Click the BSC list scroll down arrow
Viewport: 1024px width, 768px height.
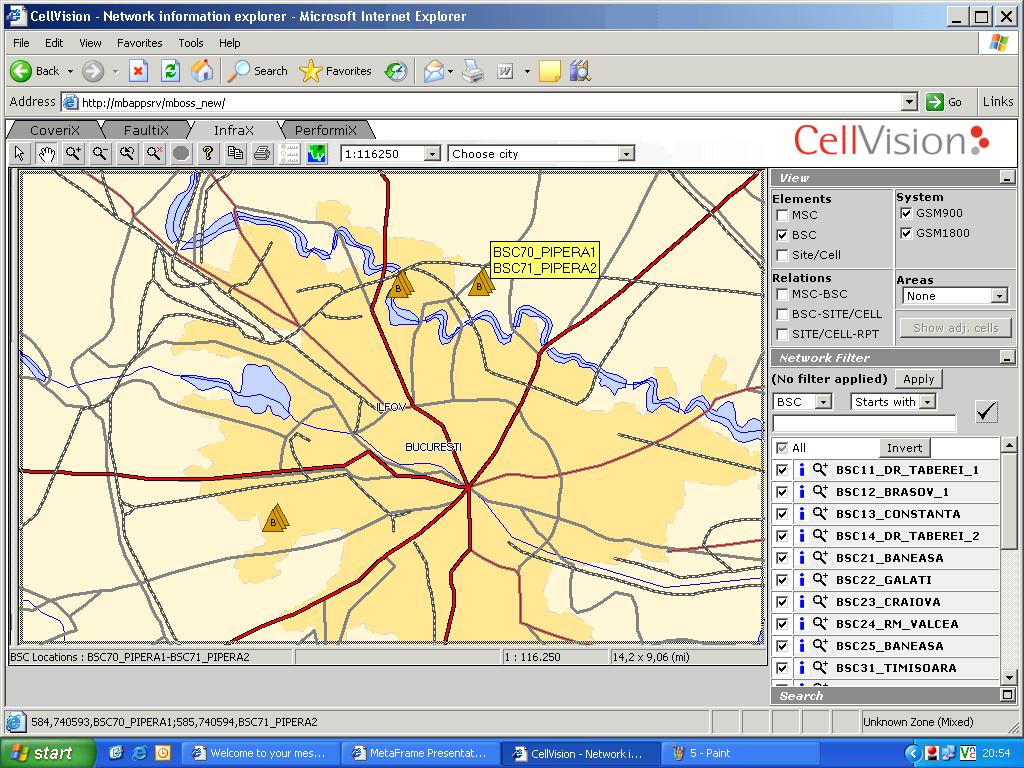click(x=1009, y=677)
